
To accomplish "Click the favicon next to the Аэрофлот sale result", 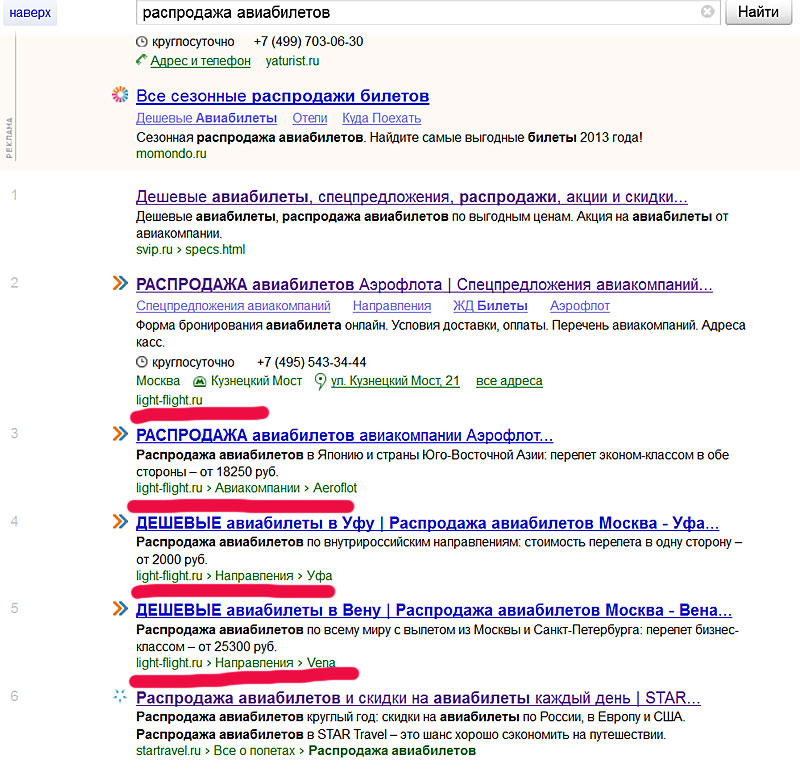I will pos(120,435).
